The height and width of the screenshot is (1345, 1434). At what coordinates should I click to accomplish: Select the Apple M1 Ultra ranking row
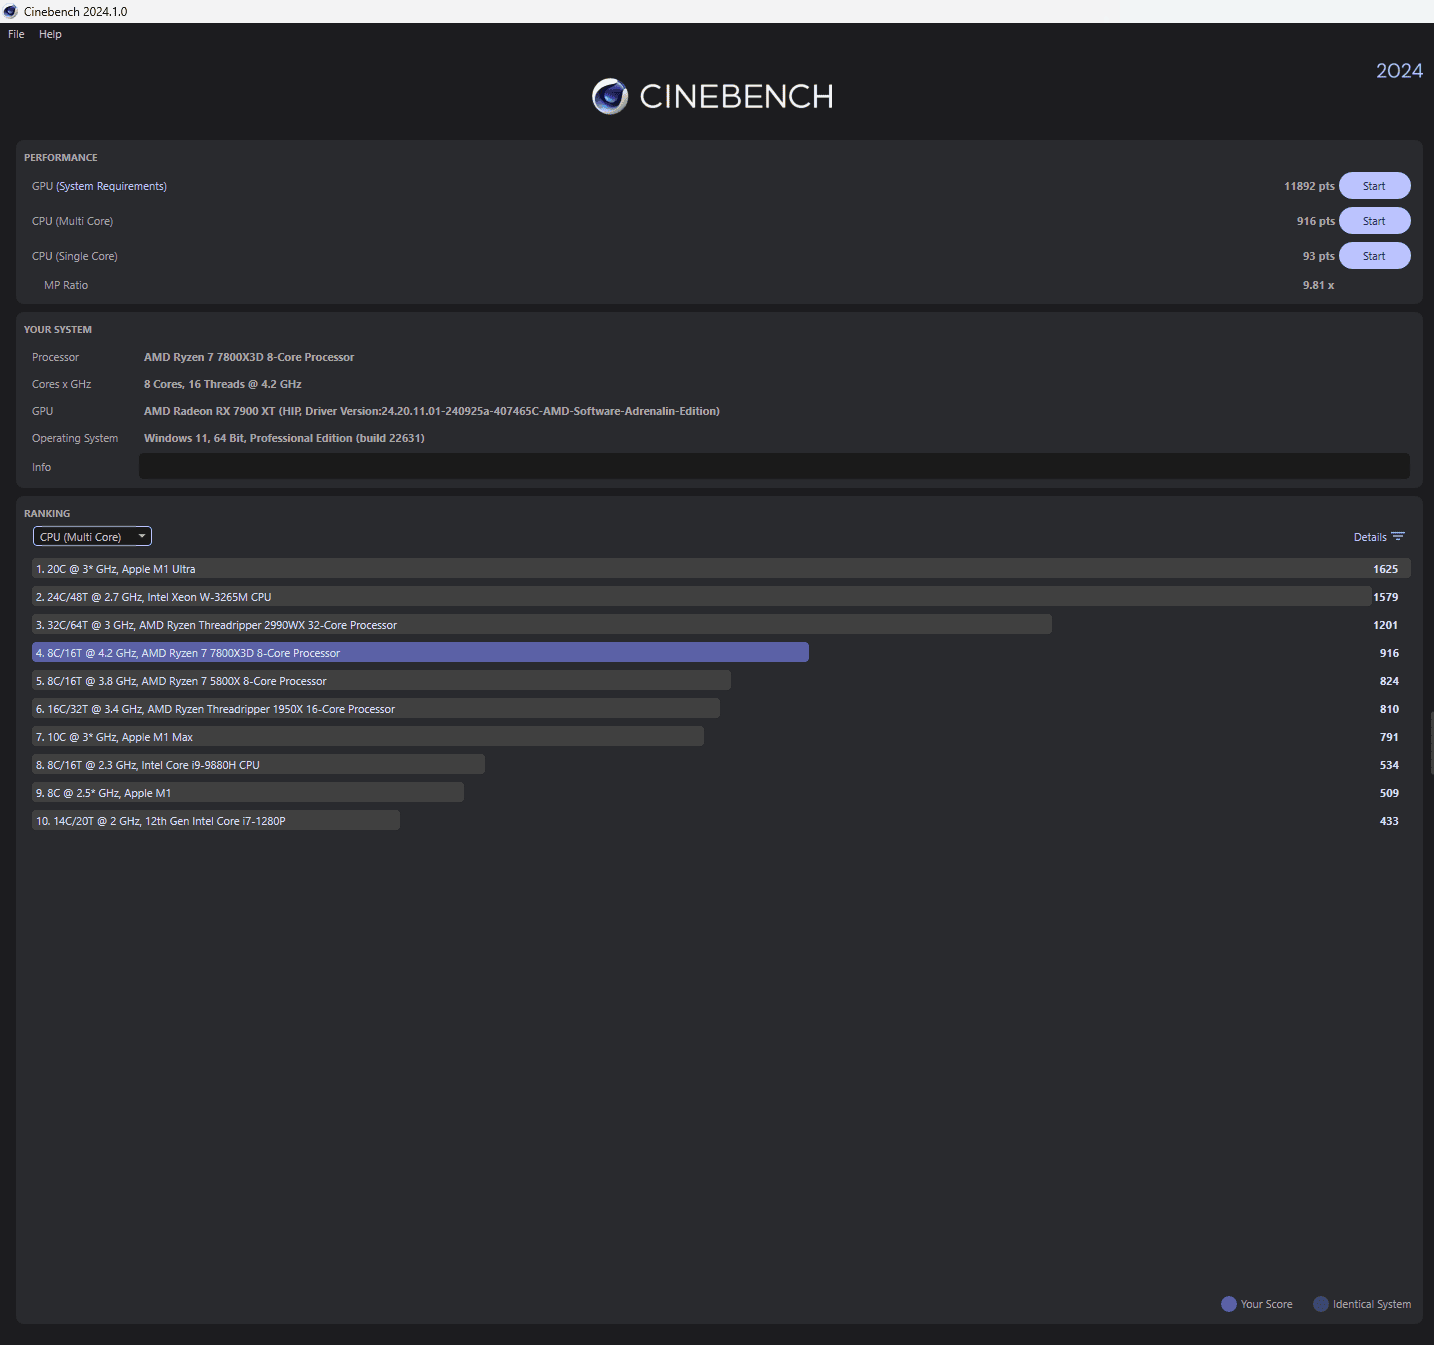(x=721, y=568)
